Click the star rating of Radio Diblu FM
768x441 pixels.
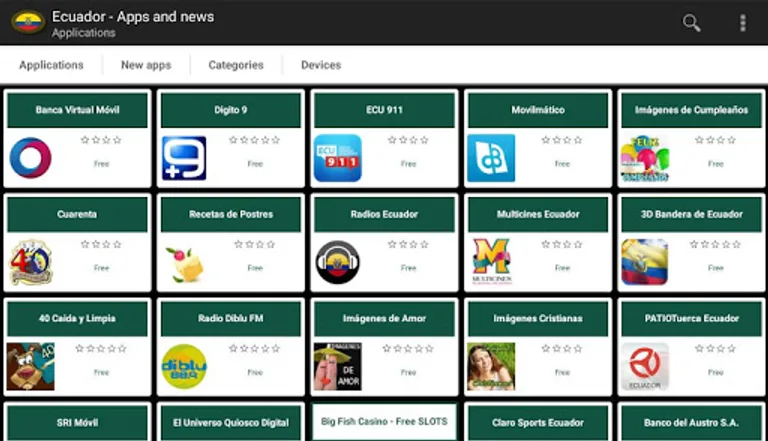255,349
